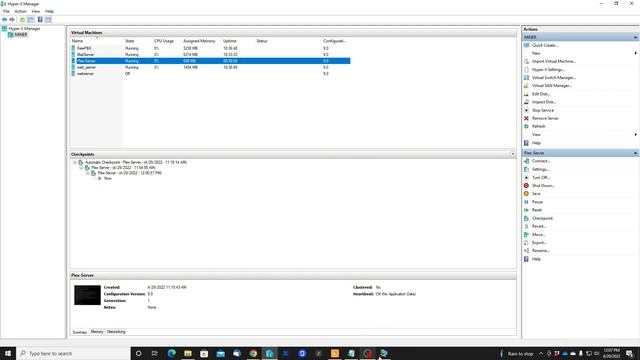Screen dimensions: 640x360
Task: Select the webserver VM that is Off
Action: [85, 74]
